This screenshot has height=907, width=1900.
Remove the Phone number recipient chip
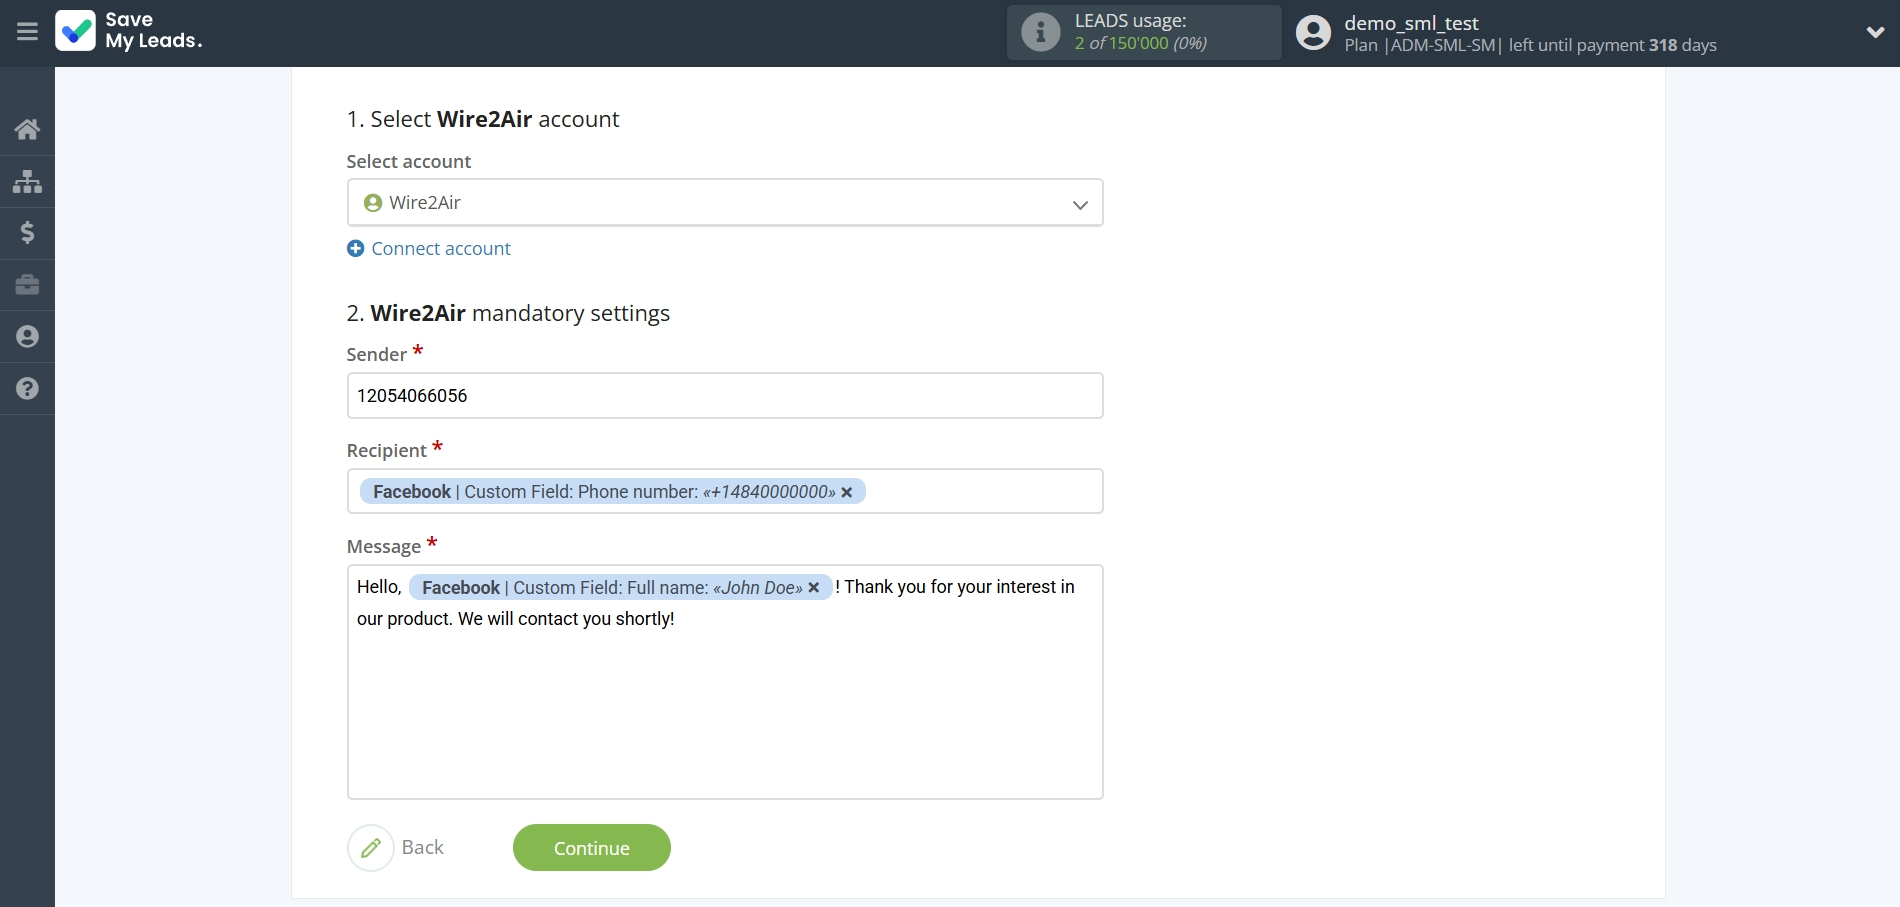[847, 492]
